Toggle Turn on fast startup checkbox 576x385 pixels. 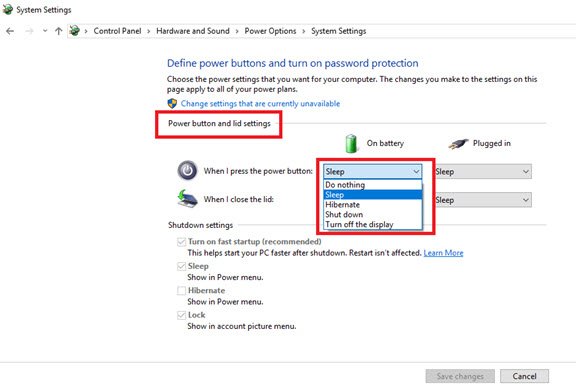(181, 242)
